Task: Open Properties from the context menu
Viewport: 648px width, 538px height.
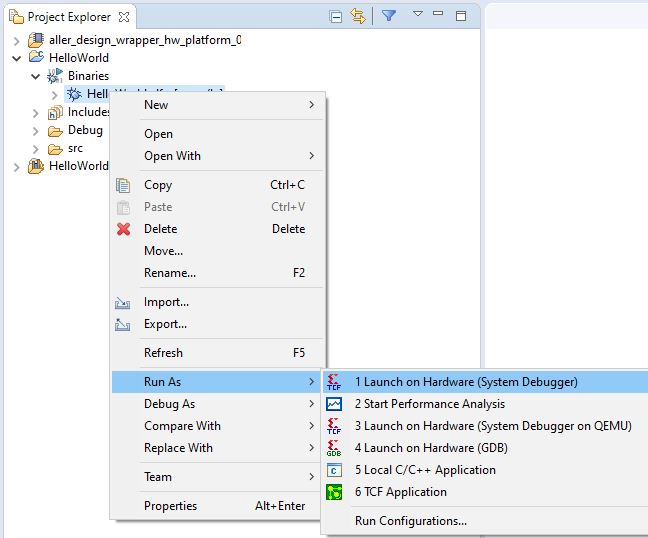Action: pos(170,506)
